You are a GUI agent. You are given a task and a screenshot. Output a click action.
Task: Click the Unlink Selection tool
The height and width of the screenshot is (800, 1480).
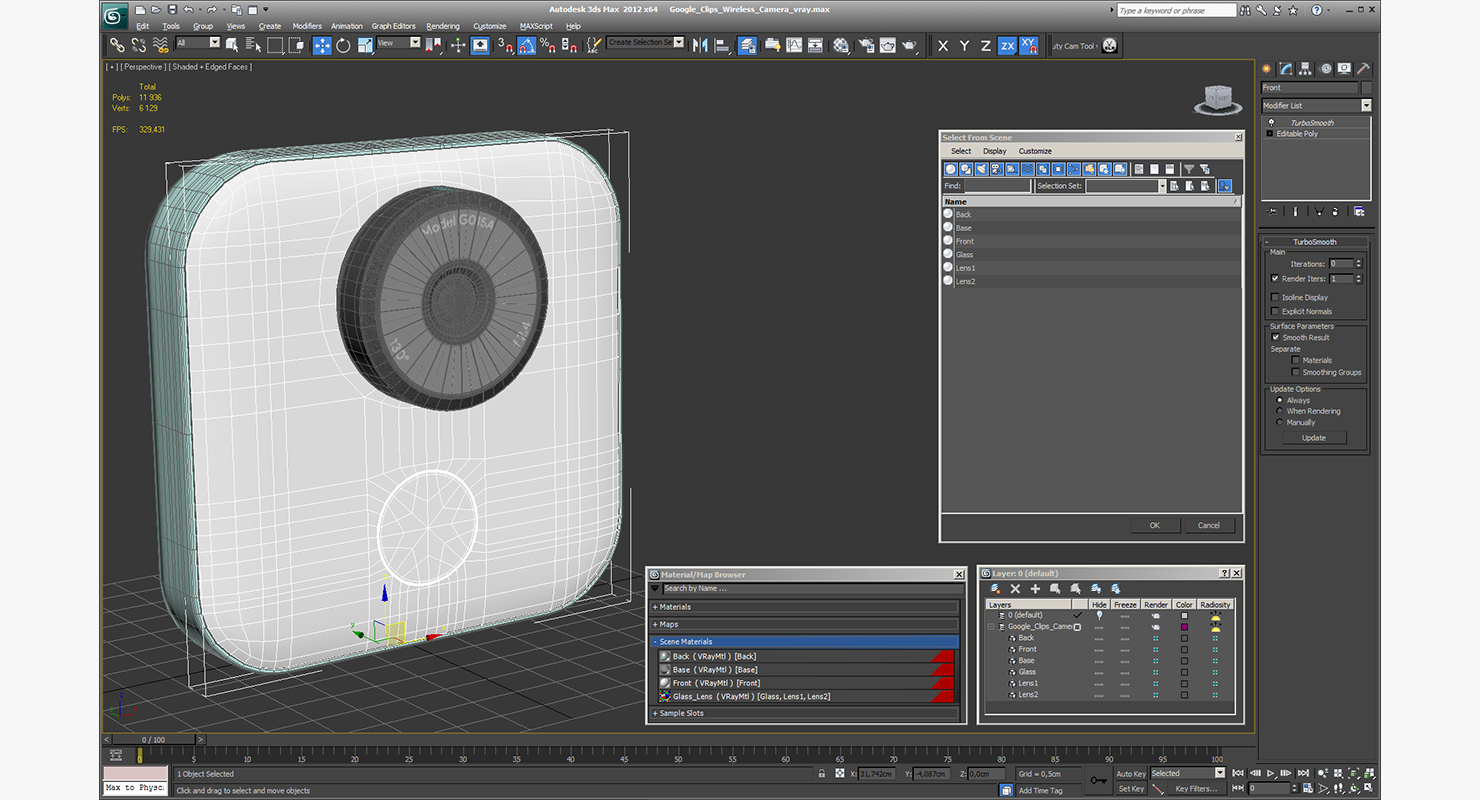[138, 45]
